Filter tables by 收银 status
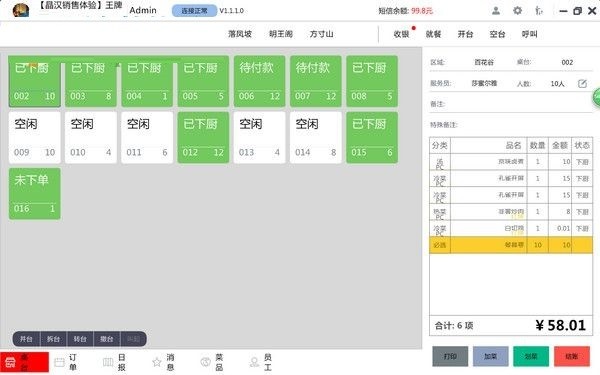Image resolution: width=600 pixels, height=375 pixels. 401,34
